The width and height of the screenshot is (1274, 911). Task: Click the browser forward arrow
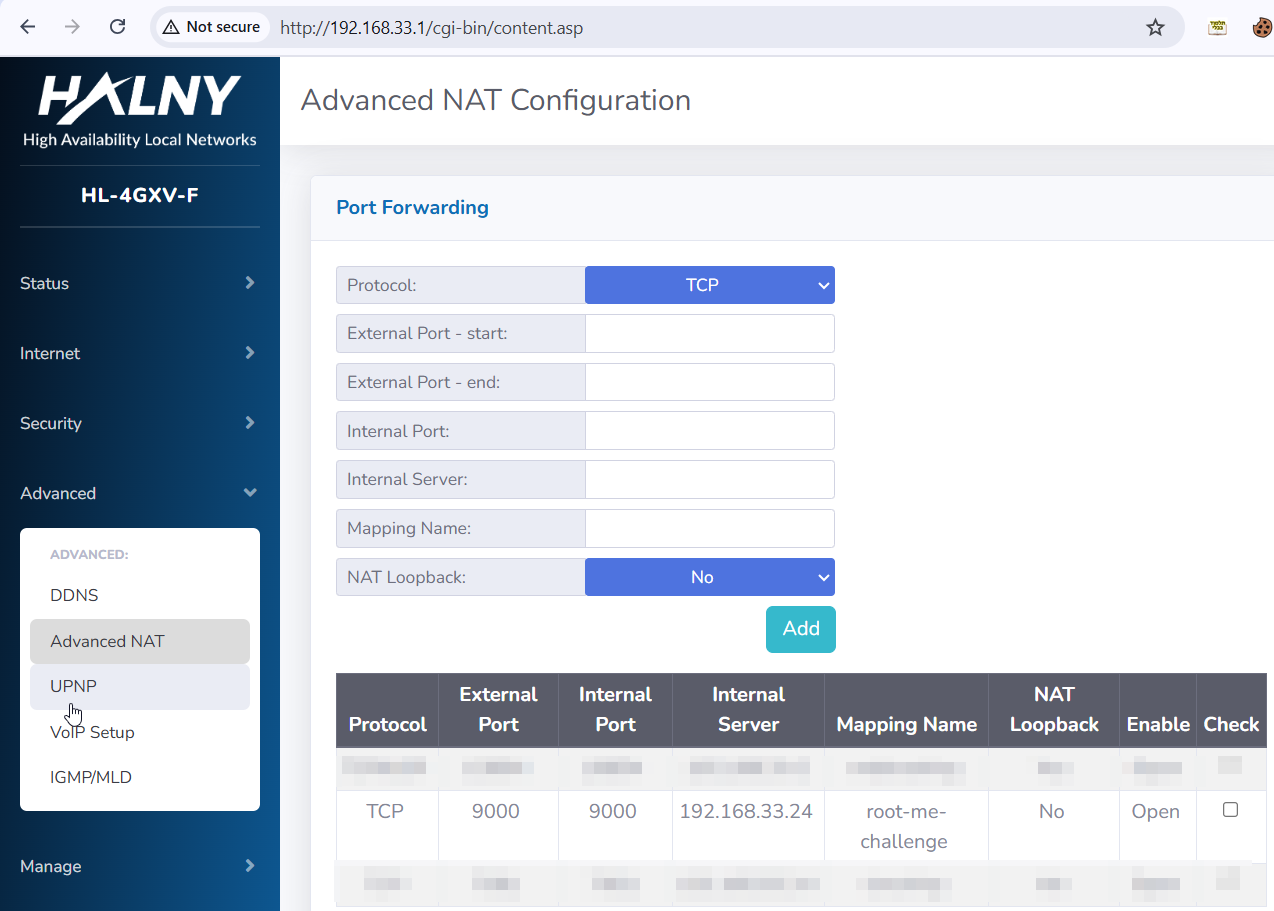point(72,27)
